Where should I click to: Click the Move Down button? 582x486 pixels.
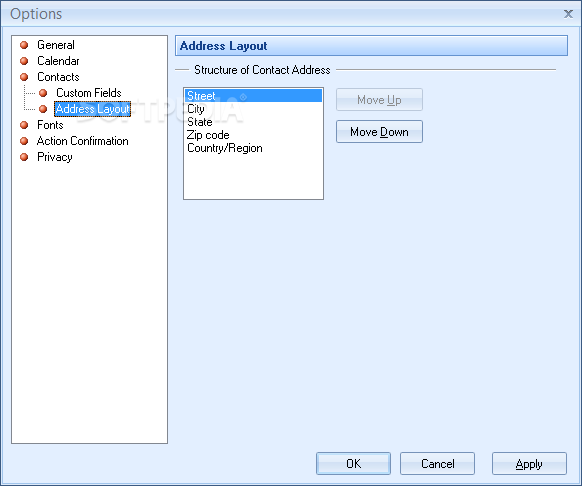tap(379, 131)
